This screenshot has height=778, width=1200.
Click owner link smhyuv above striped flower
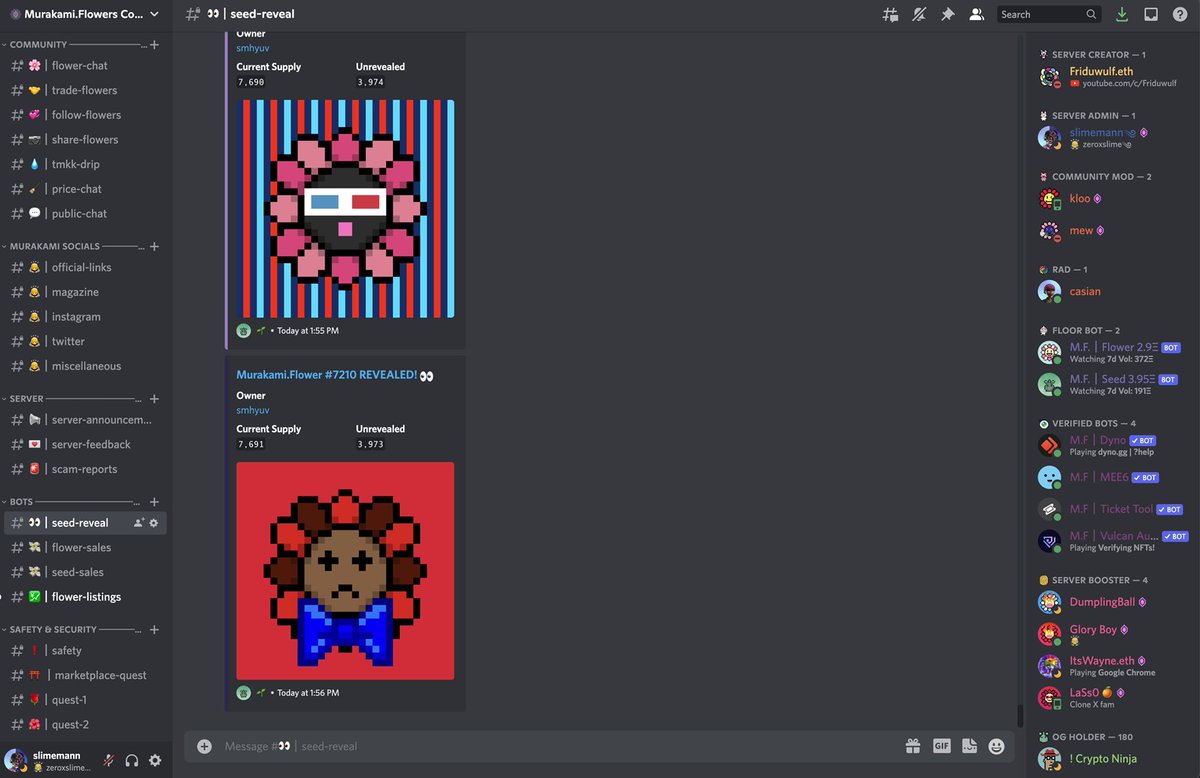252,48
